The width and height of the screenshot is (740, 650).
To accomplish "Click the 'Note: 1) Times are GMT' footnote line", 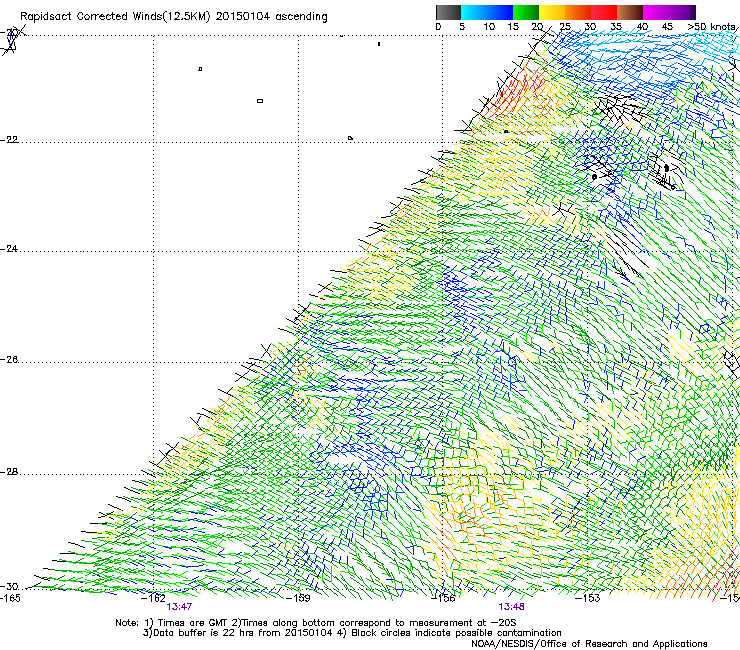I will coord(315,623).
